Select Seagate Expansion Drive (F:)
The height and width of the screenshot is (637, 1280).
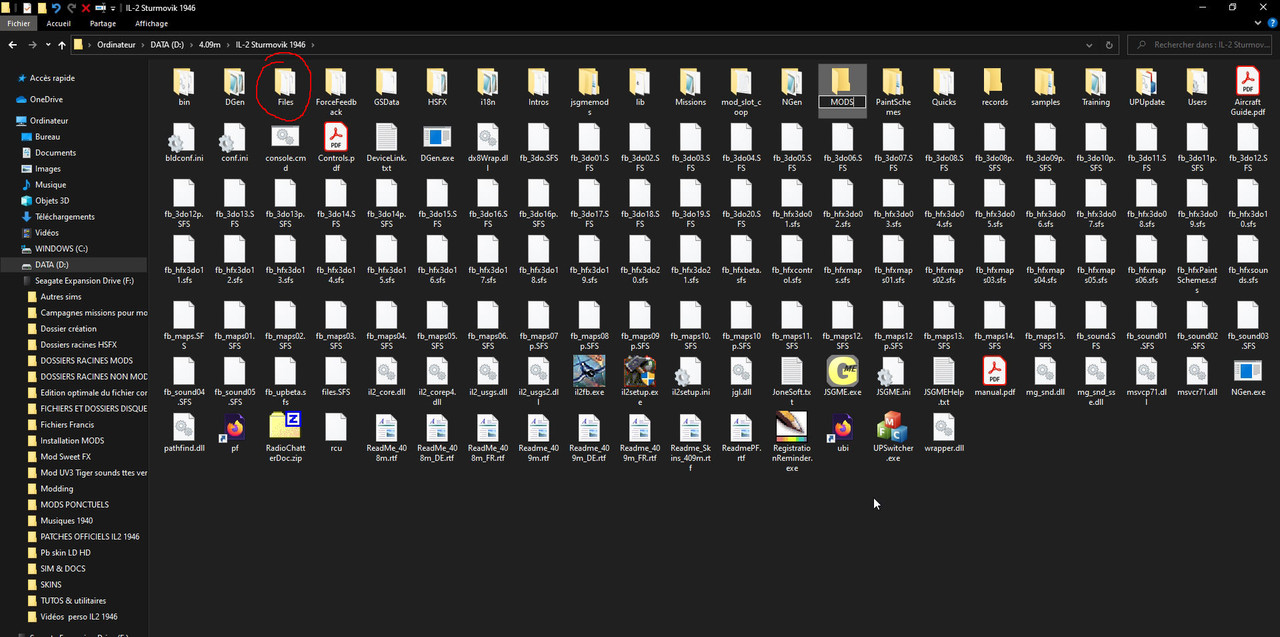(84, 281)
